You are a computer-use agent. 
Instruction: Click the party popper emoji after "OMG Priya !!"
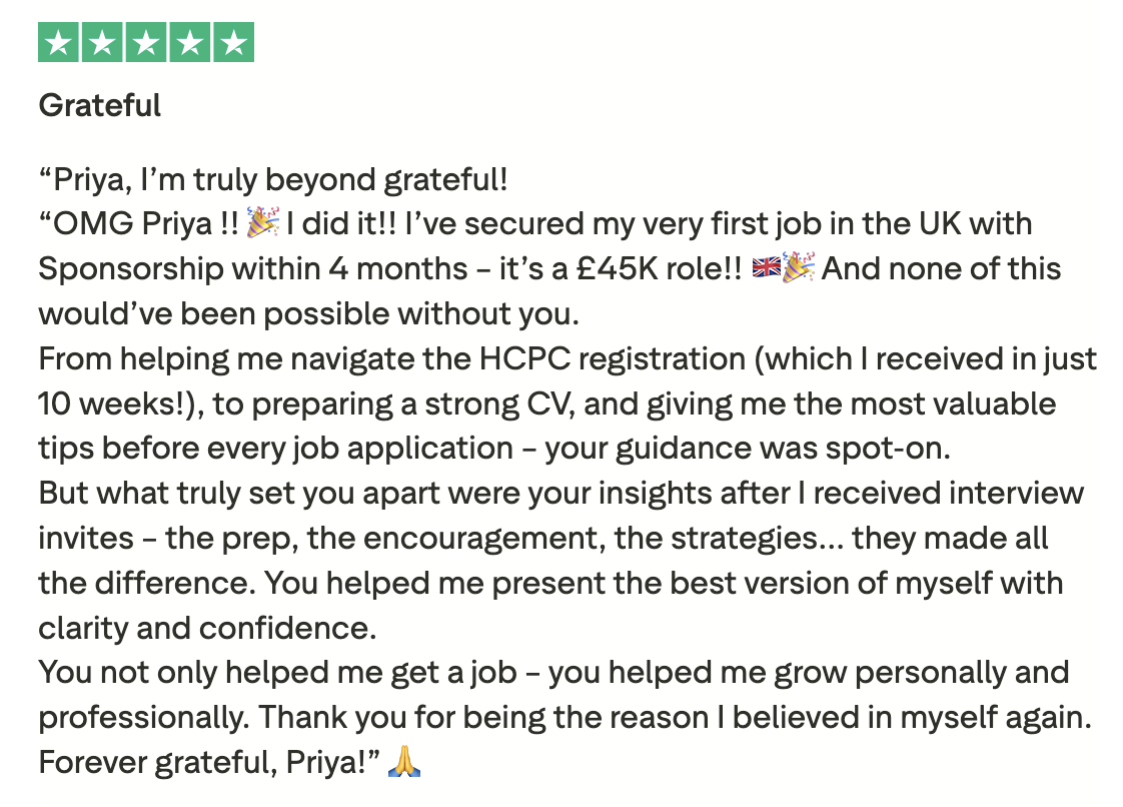(260, 224)
